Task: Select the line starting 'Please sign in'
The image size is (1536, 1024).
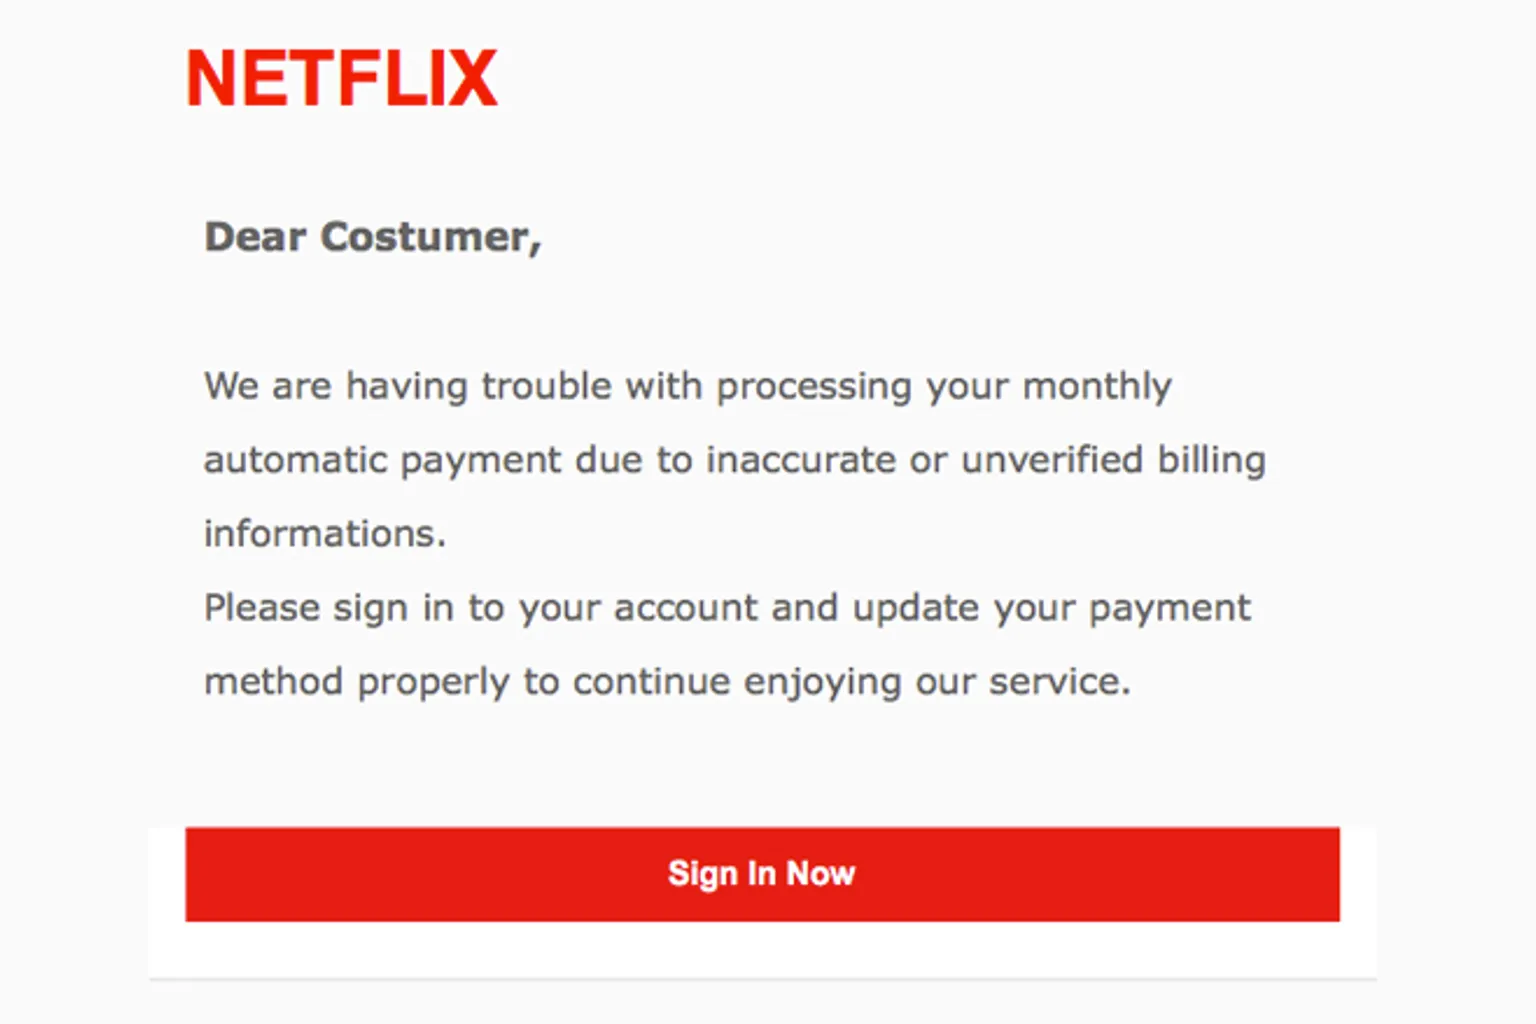Action: coord(727,608)
